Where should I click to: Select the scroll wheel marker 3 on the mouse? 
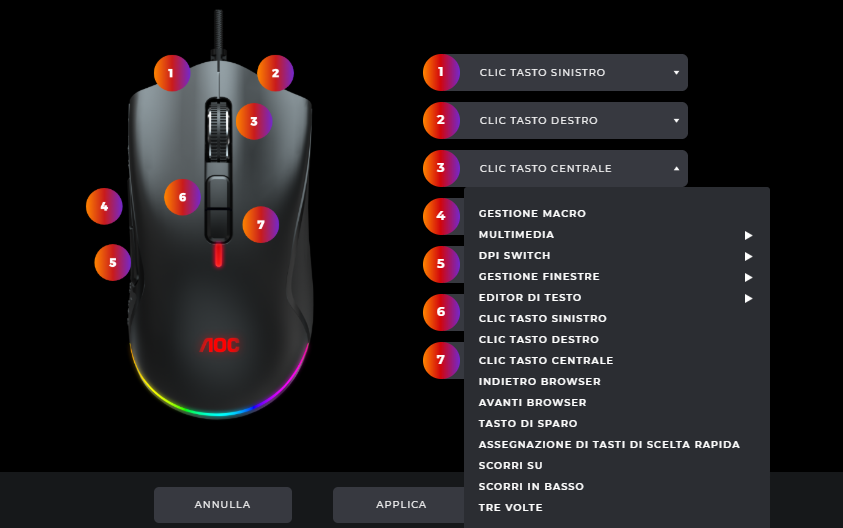click(254, 122)
